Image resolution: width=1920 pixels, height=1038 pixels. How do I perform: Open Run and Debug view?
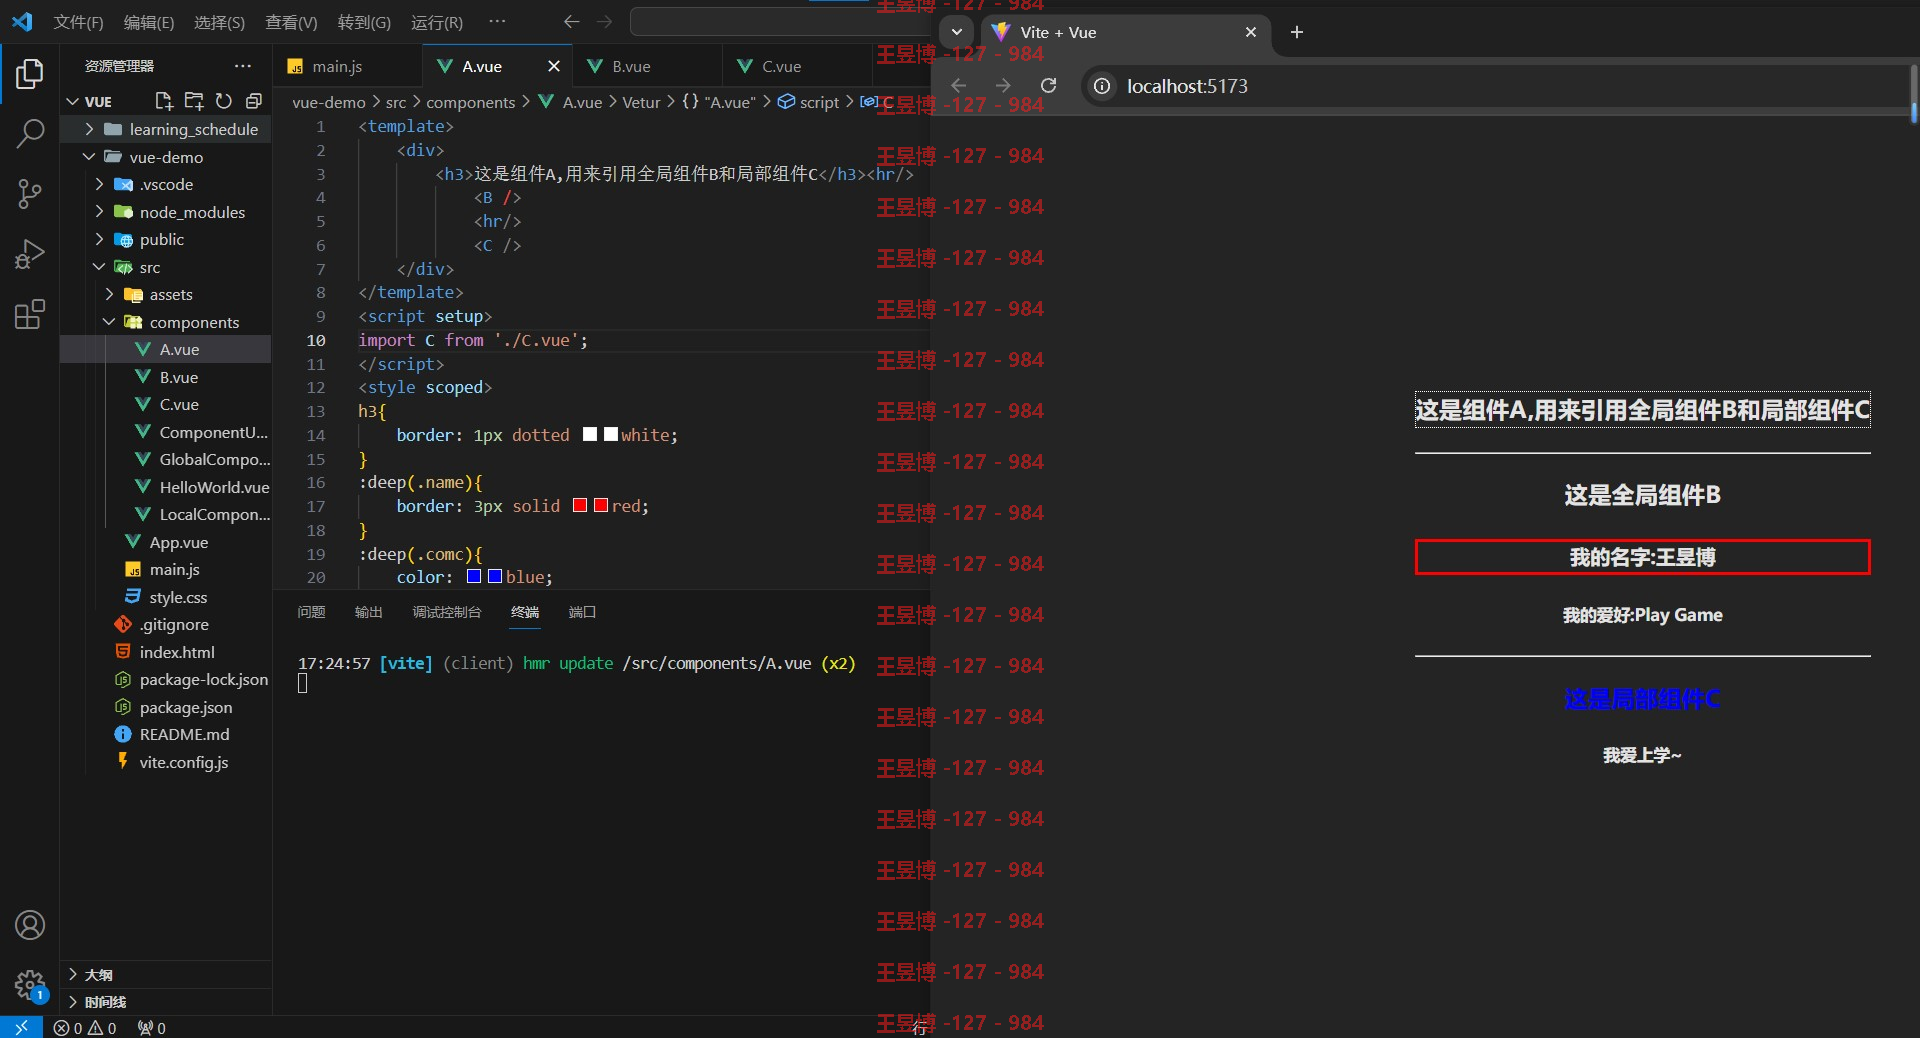tap(30, 254)
